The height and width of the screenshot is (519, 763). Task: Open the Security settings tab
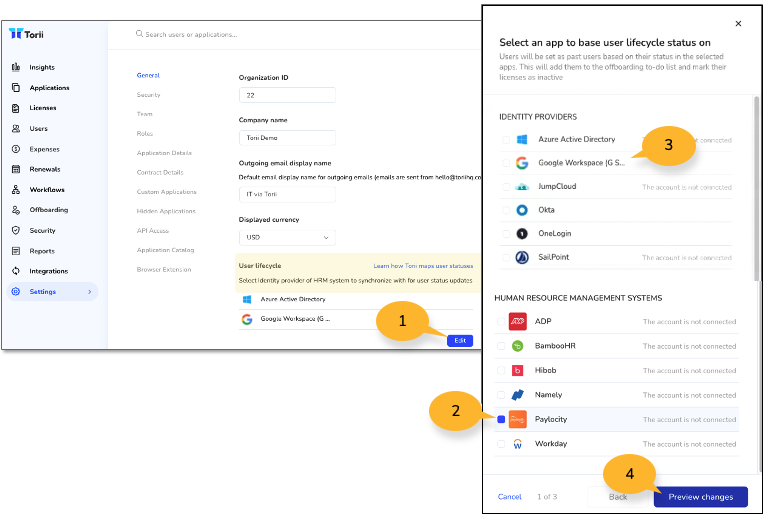click(x=148, y=95)
